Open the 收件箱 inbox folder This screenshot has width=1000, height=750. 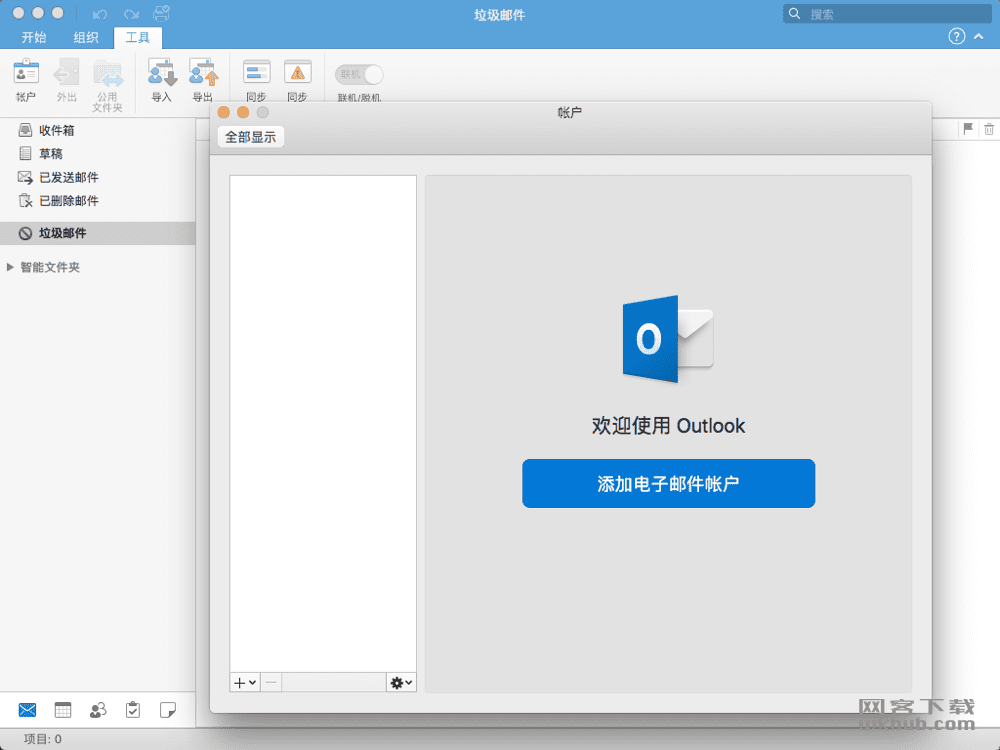(98, 130)
